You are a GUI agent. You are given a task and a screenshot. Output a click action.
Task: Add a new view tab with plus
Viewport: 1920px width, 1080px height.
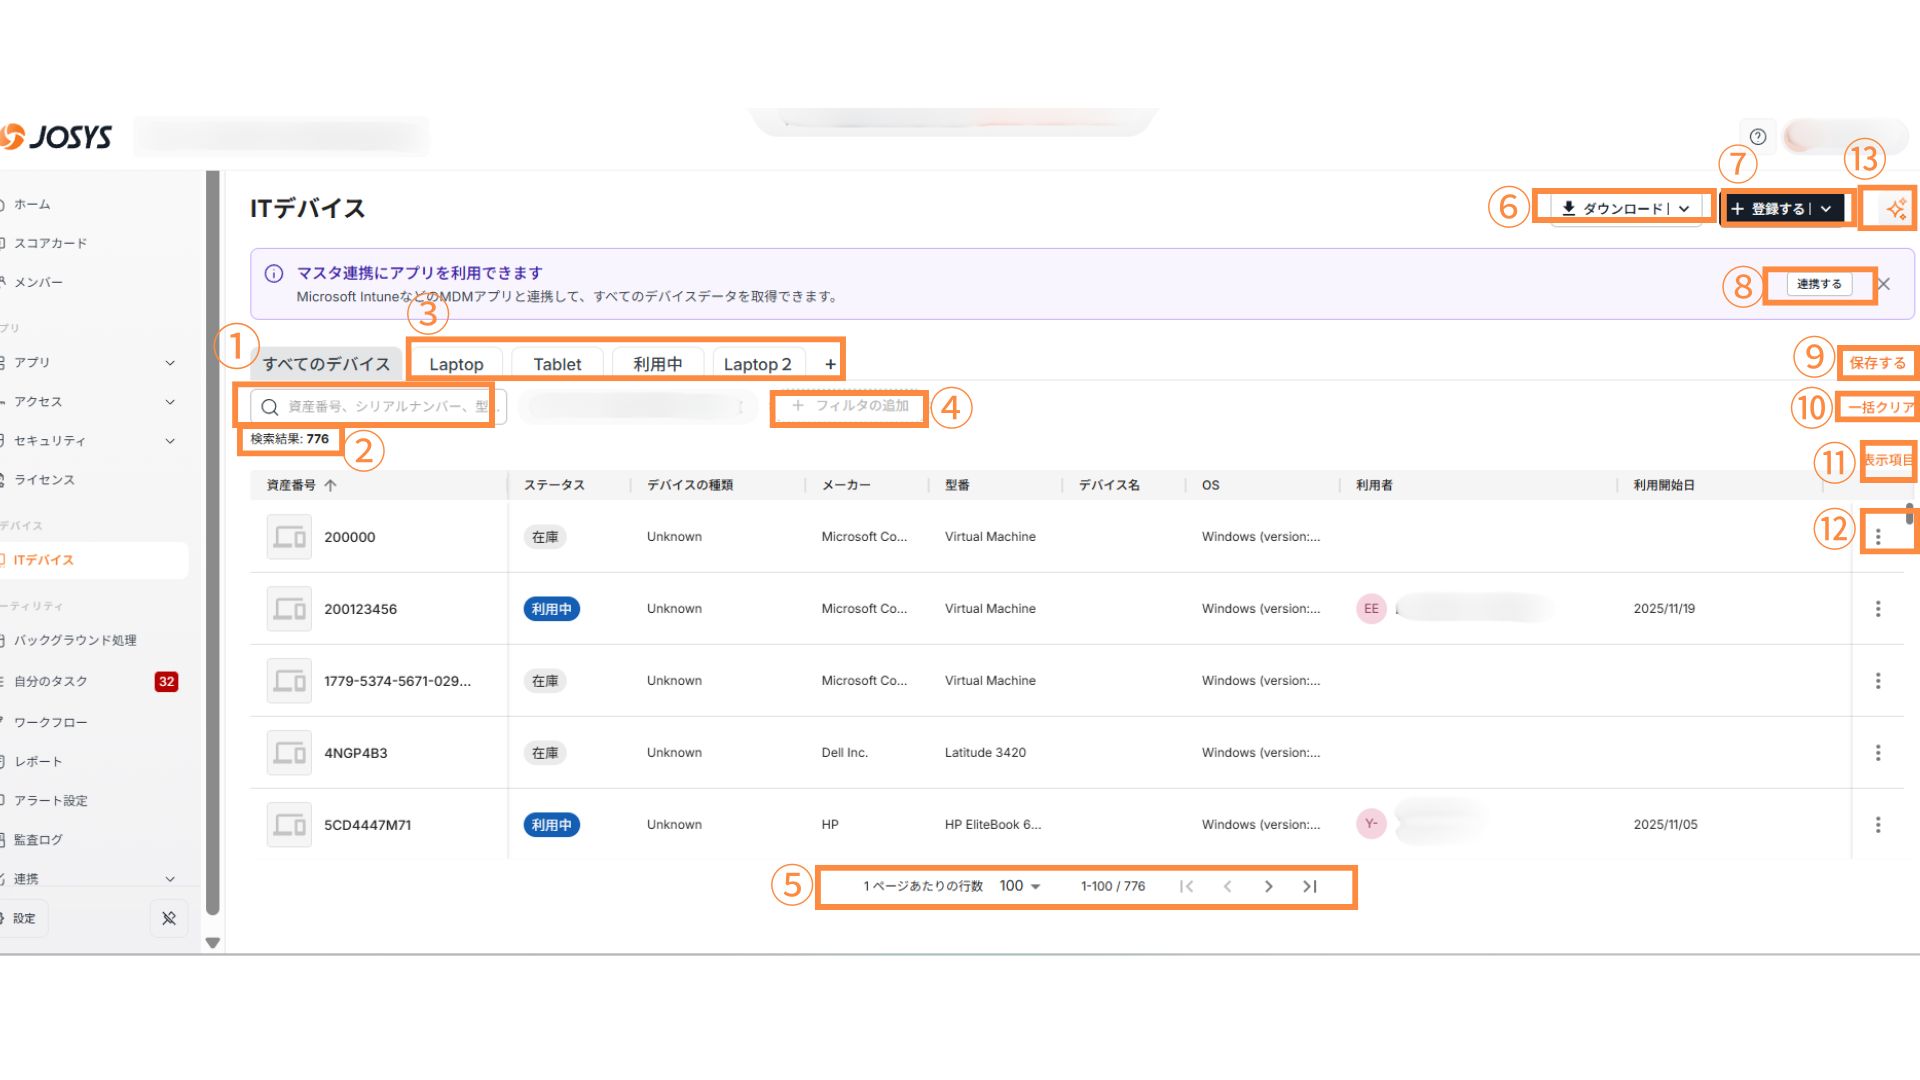click(830, 364)
